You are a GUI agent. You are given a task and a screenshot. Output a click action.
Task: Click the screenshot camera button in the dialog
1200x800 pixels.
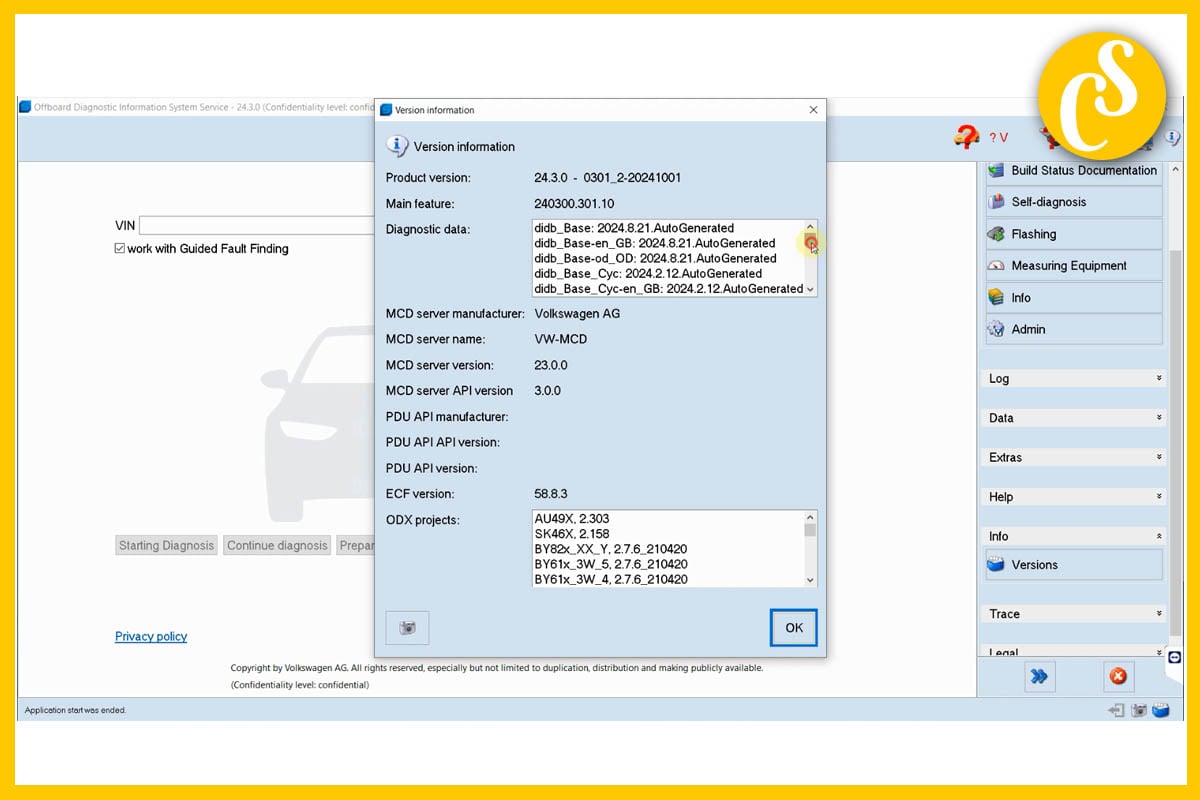point(407,628)
